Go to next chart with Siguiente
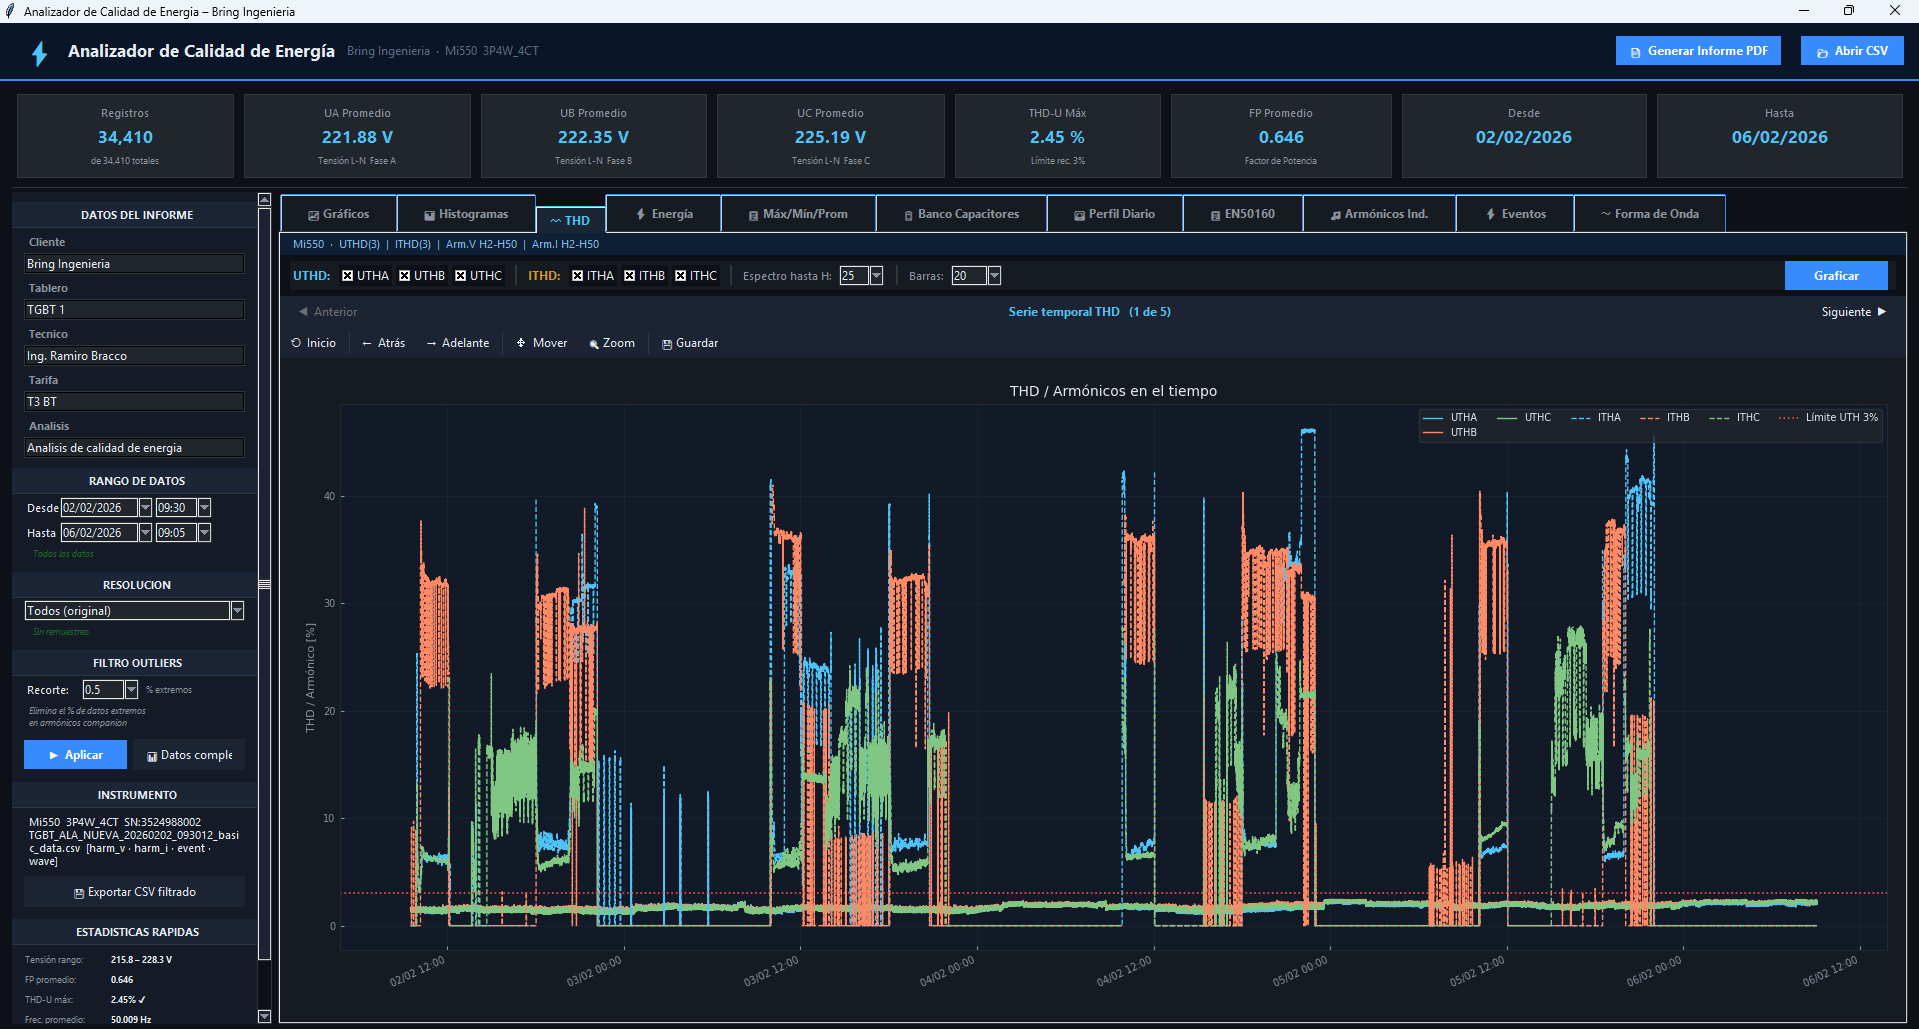 (x=1853, y=312)
